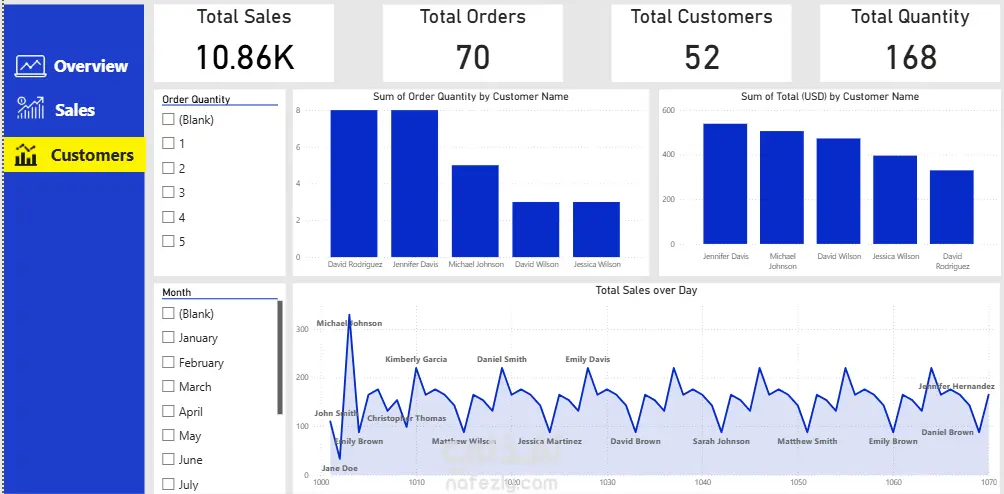Click title Sum of Order Quantity by Customer Name

(x=471, y=97)
